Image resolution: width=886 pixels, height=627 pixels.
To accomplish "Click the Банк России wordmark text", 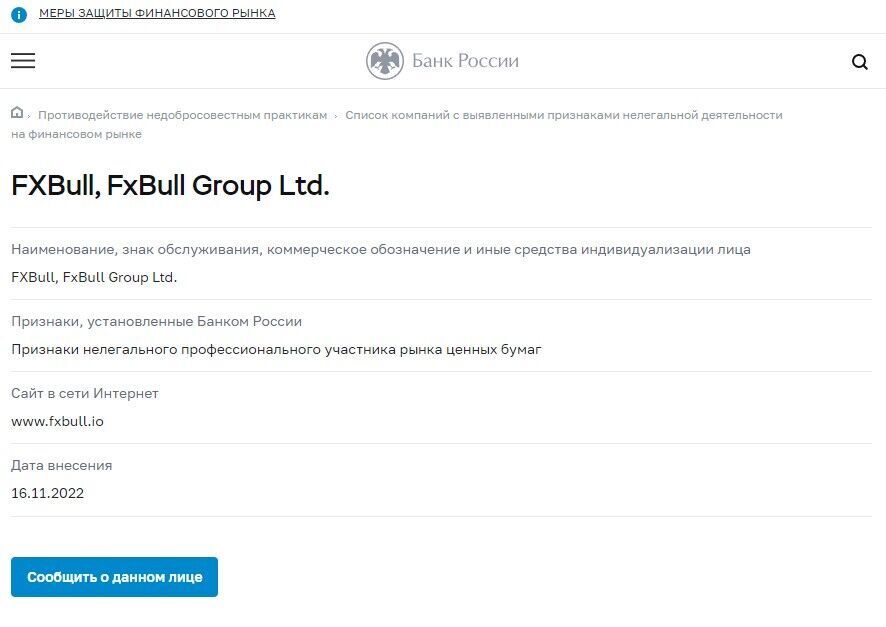I will [465, 61].
